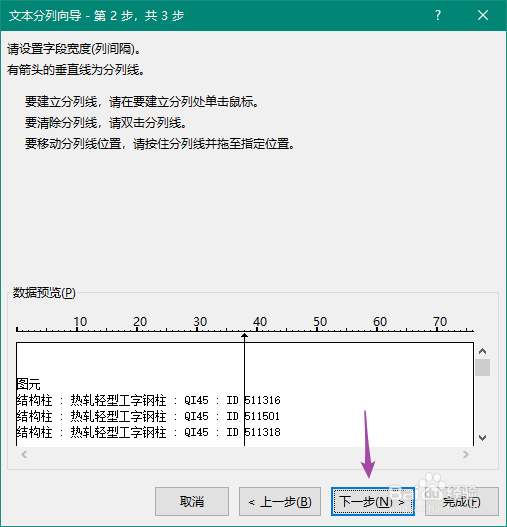
Task: Click horizontal scroll right arrow in preview
Action: pos(466,454)
